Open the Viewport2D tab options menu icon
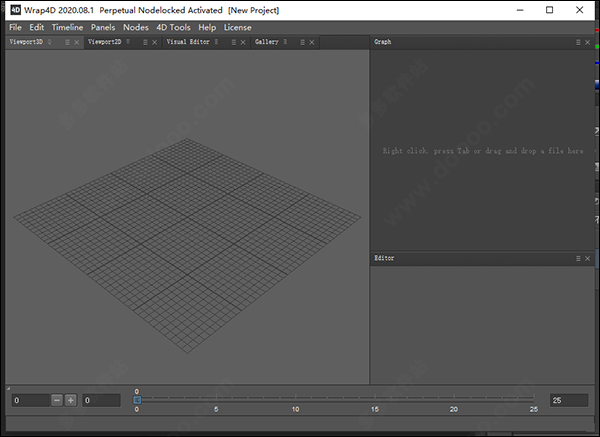The image size is (600, 437). (145, 42)
